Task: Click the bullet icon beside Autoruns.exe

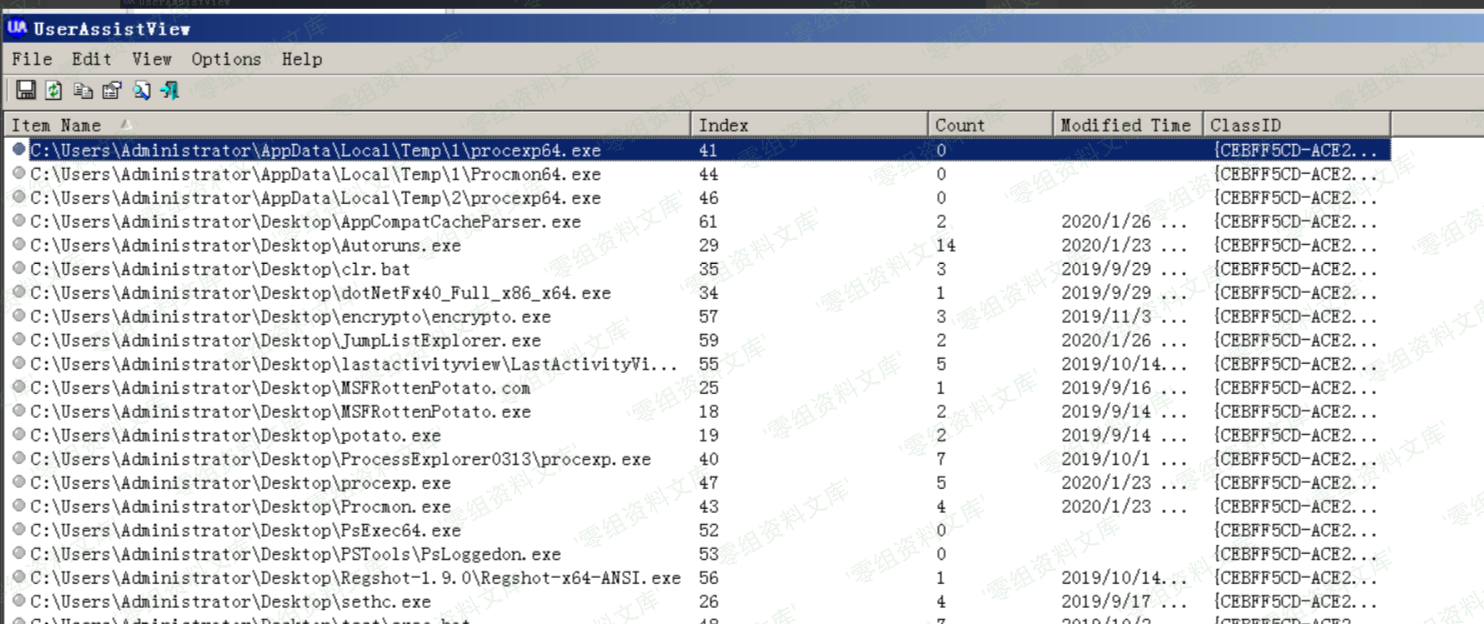Action: (19, 245)
